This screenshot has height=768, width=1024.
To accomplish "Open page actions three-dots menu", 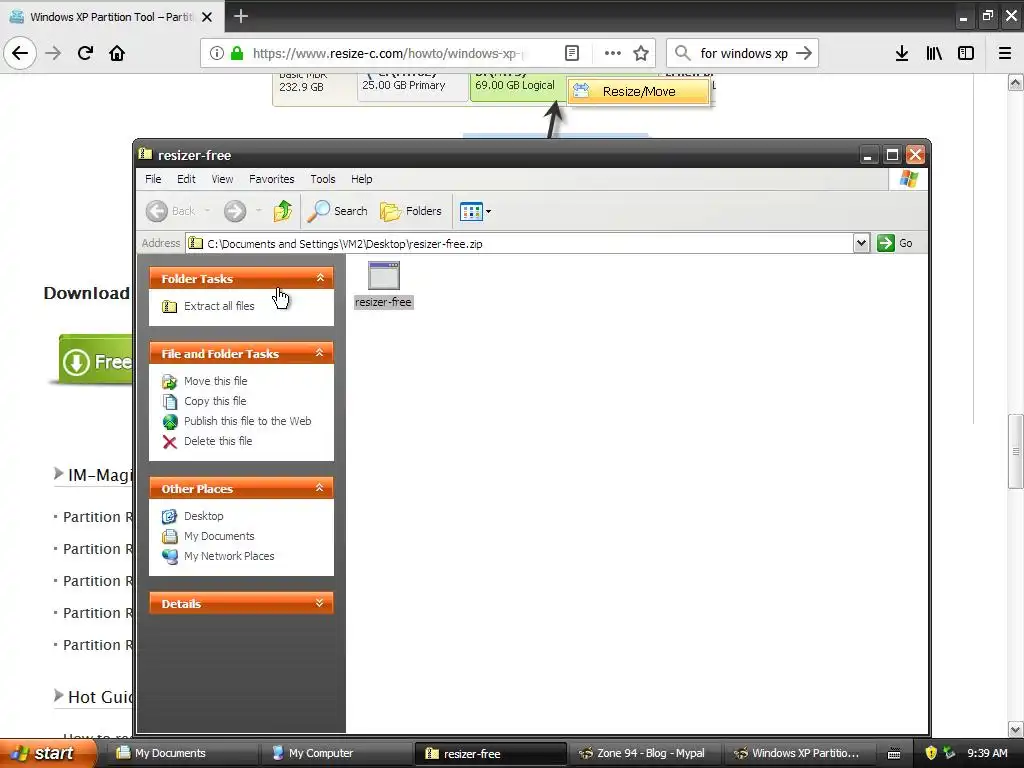I will click(x=613, y=53).
